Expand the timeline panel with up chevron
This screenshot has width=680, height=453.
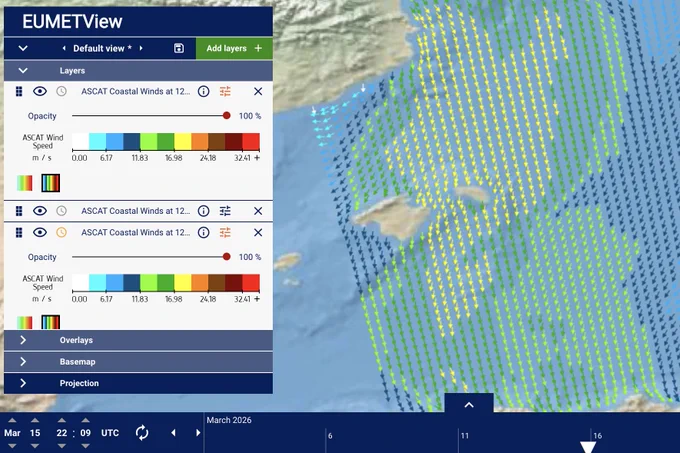469,404
